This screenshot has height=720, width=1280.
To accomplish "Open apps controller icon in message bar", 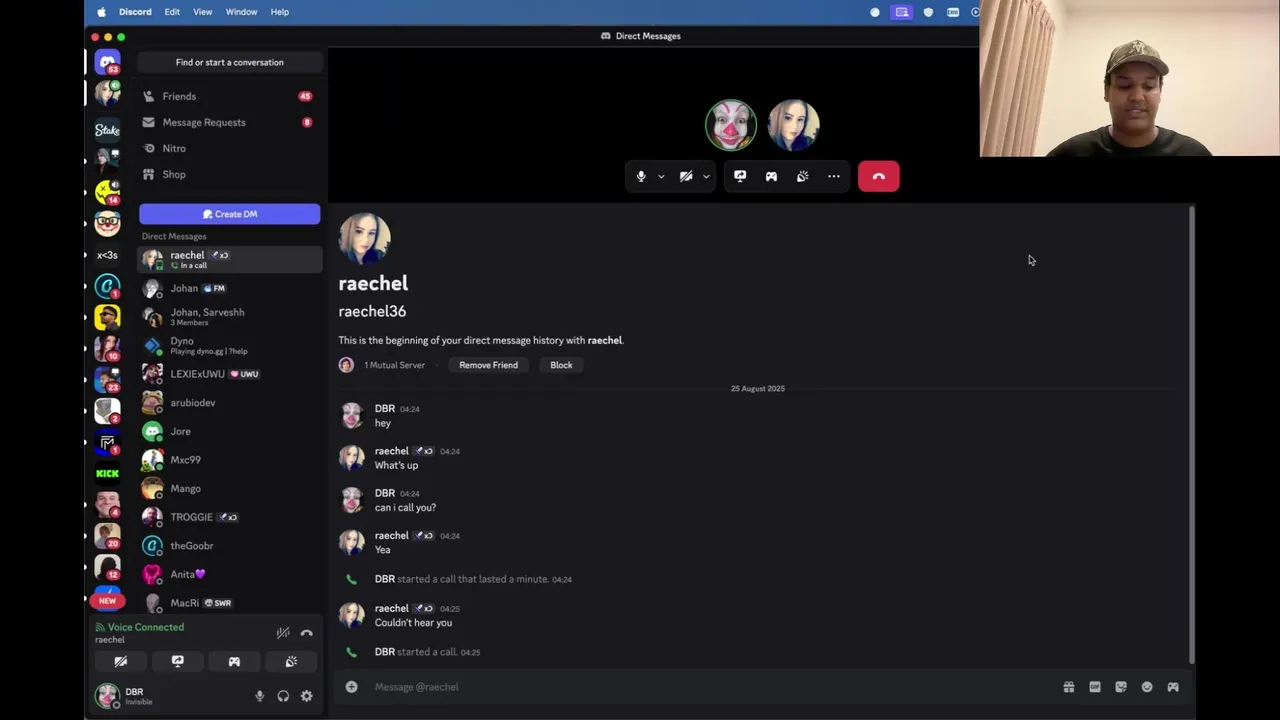I will point(1173,687).
